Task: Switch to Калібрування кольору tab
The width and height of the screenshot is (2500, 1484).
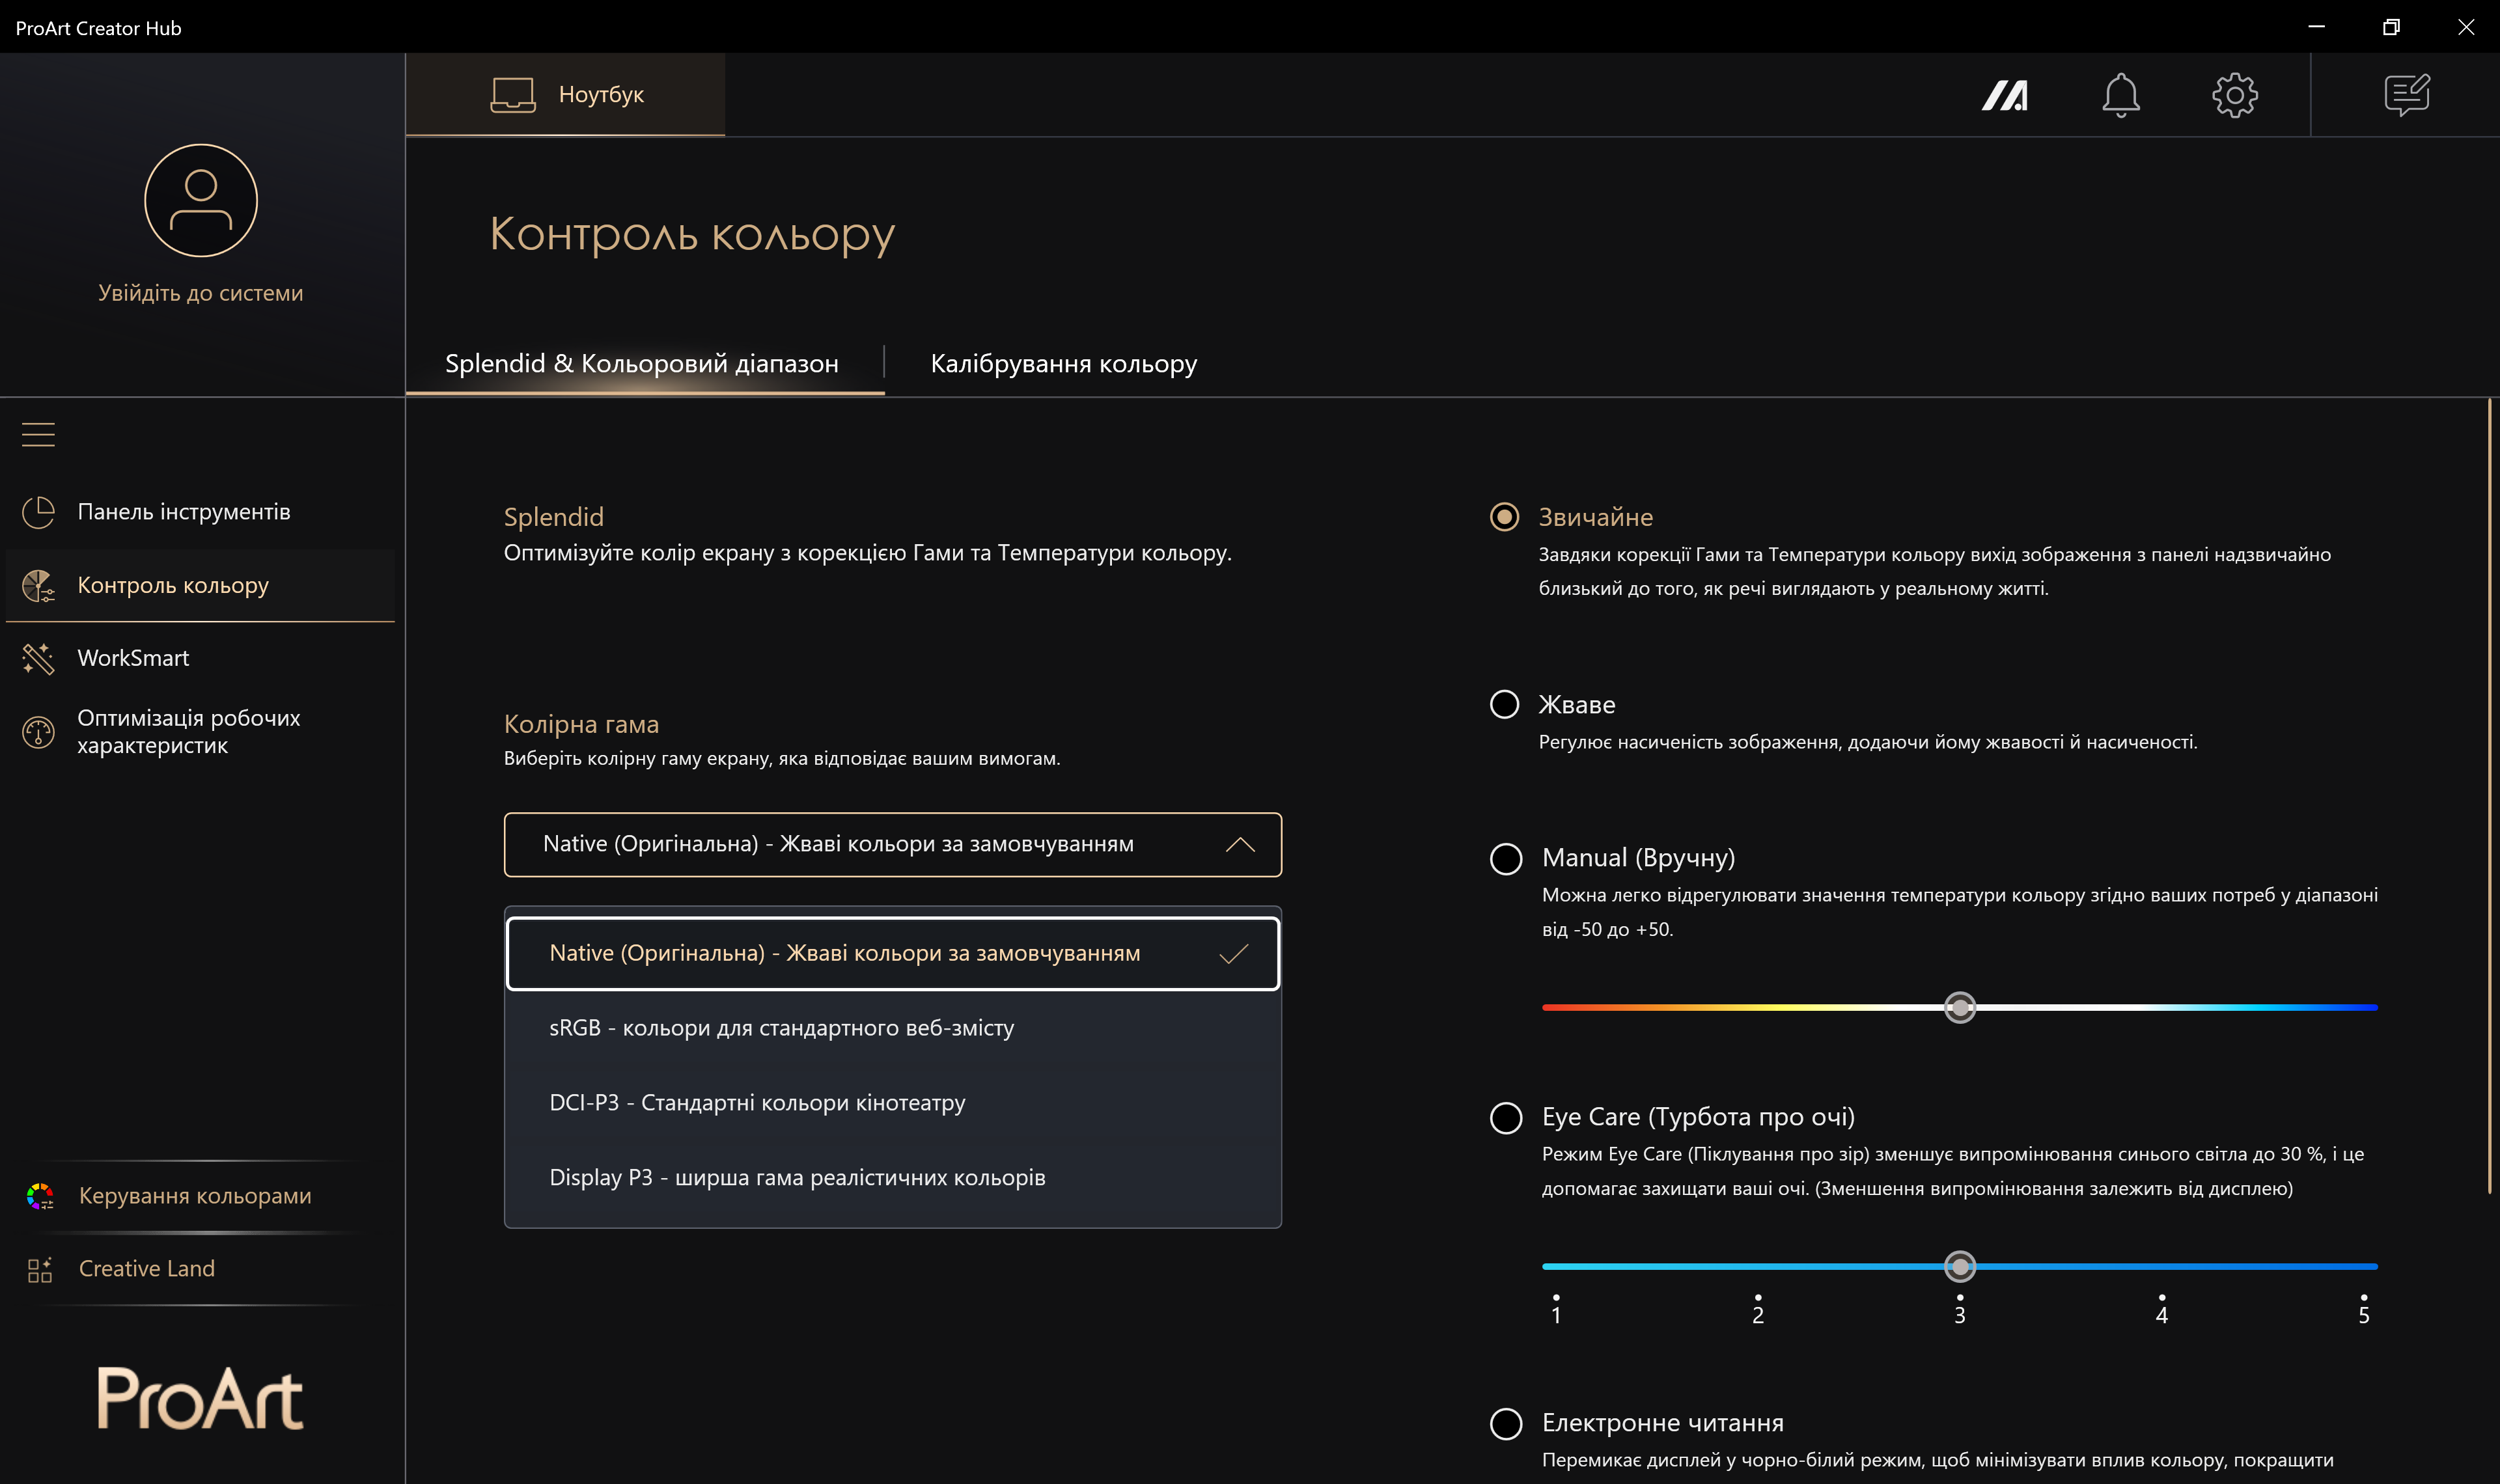Action: (1063, 363)
